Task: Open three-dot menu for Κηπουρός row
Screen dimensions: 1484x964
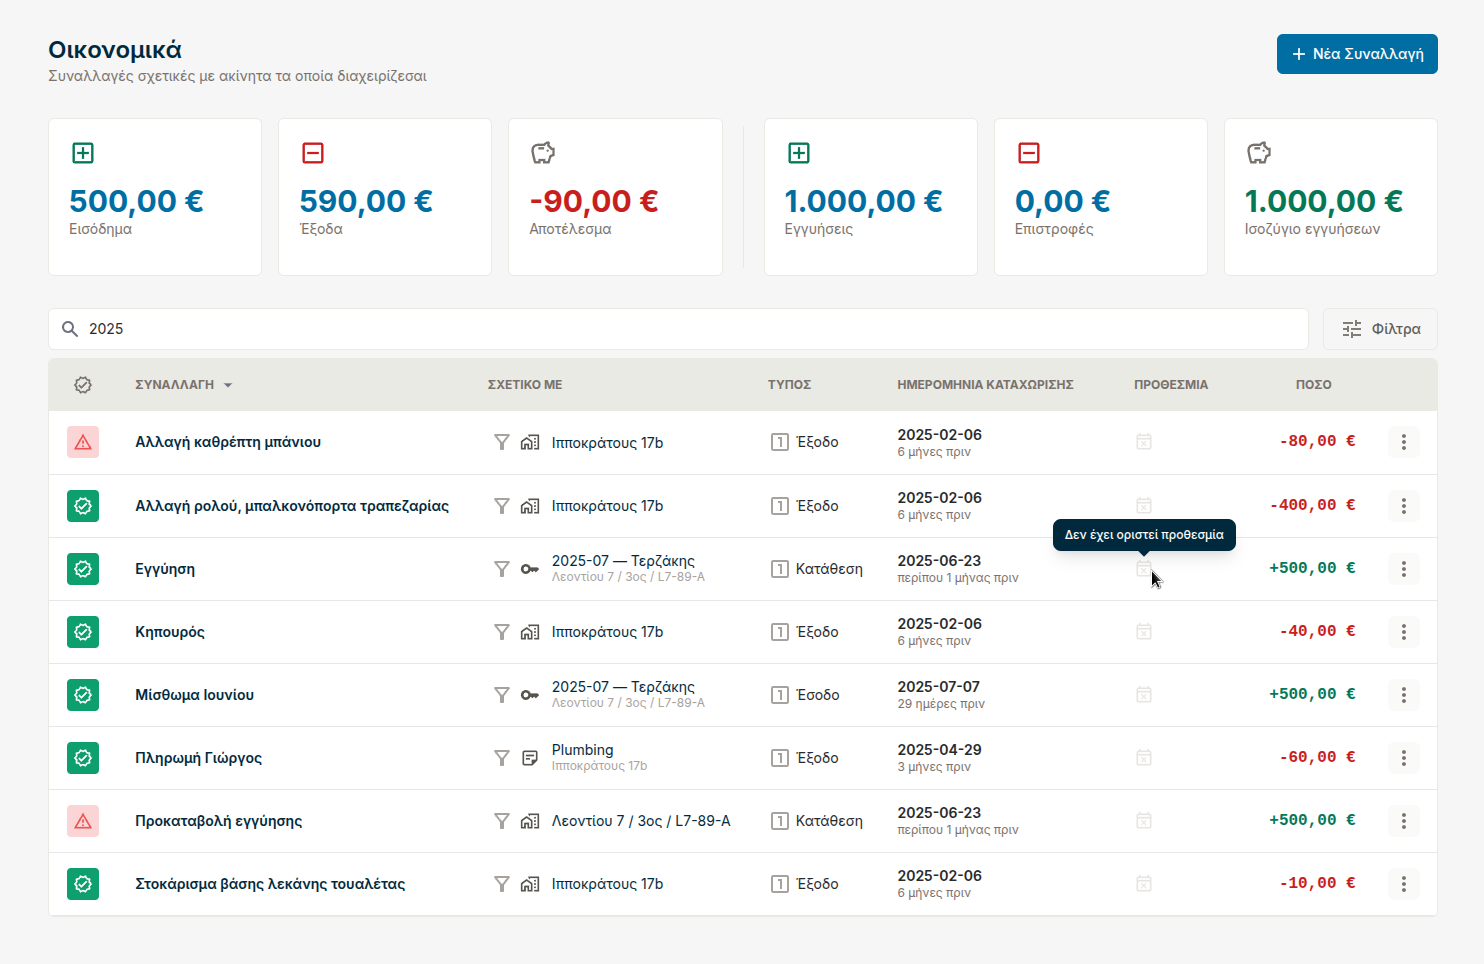Action: (1404, 632)
